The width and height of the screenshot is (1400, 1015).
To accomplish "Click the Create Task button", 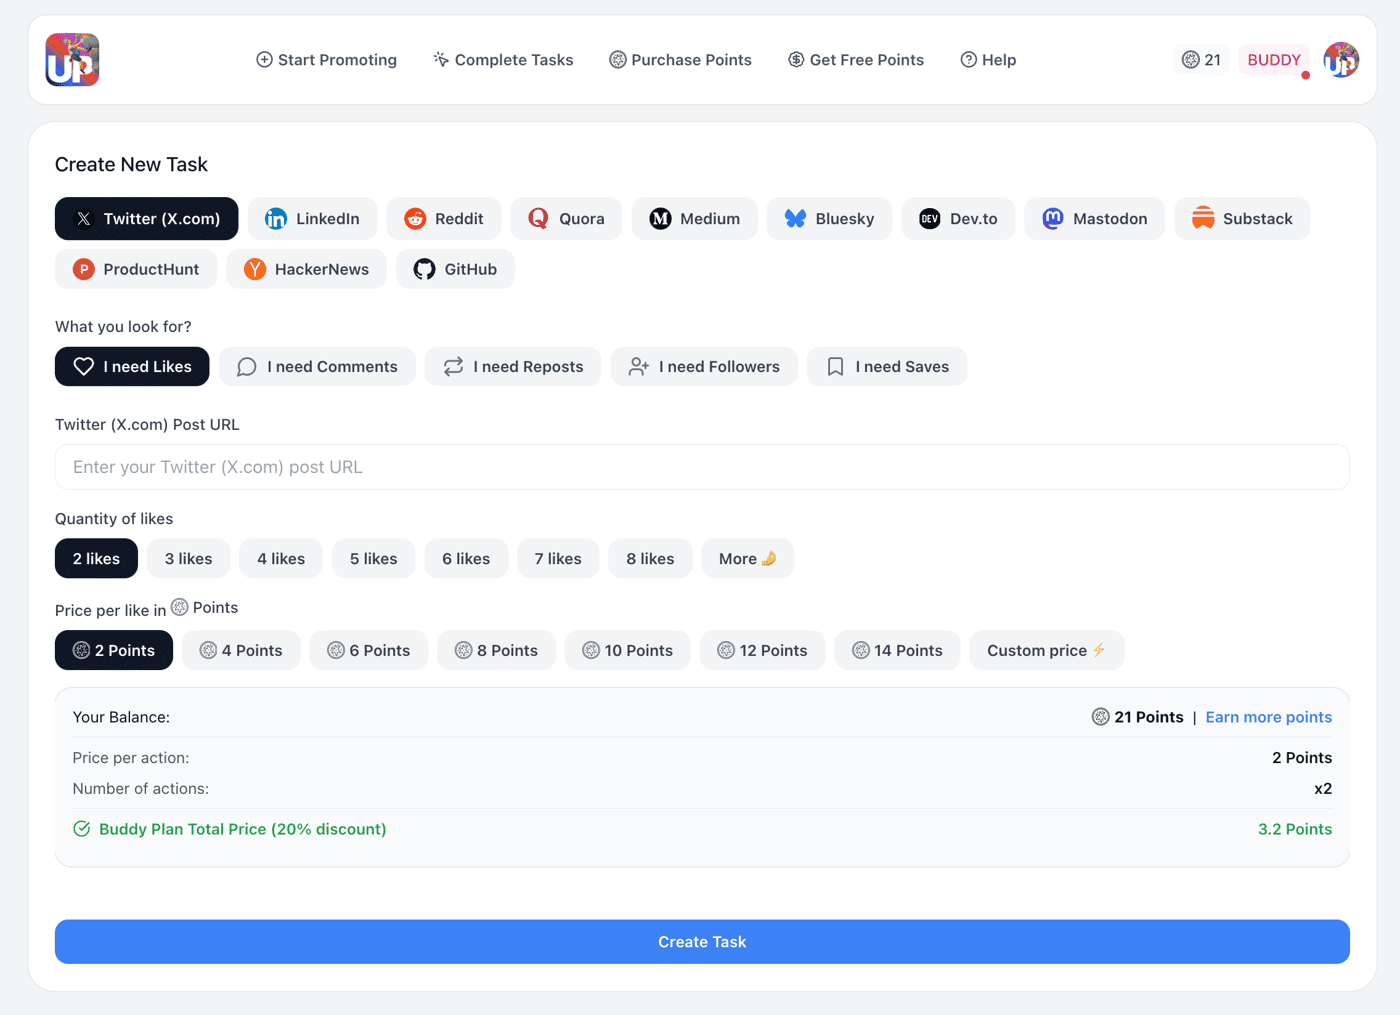I will coord(702,942).
